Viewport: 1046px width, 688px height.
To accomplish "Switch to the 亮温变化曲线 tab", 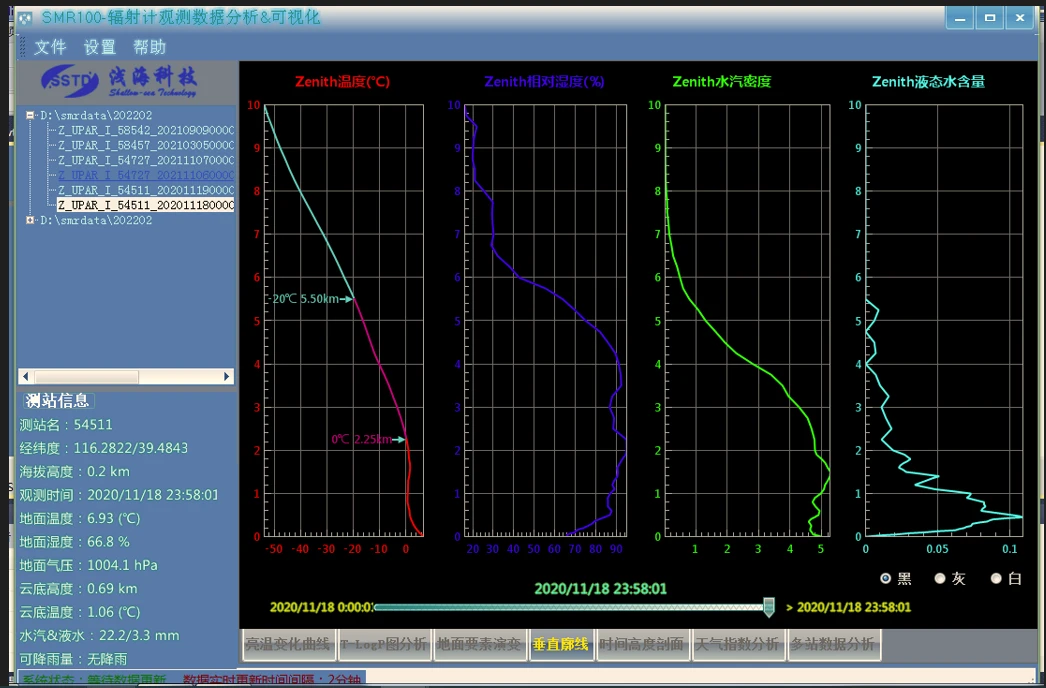I will click(x=287, y=645).
